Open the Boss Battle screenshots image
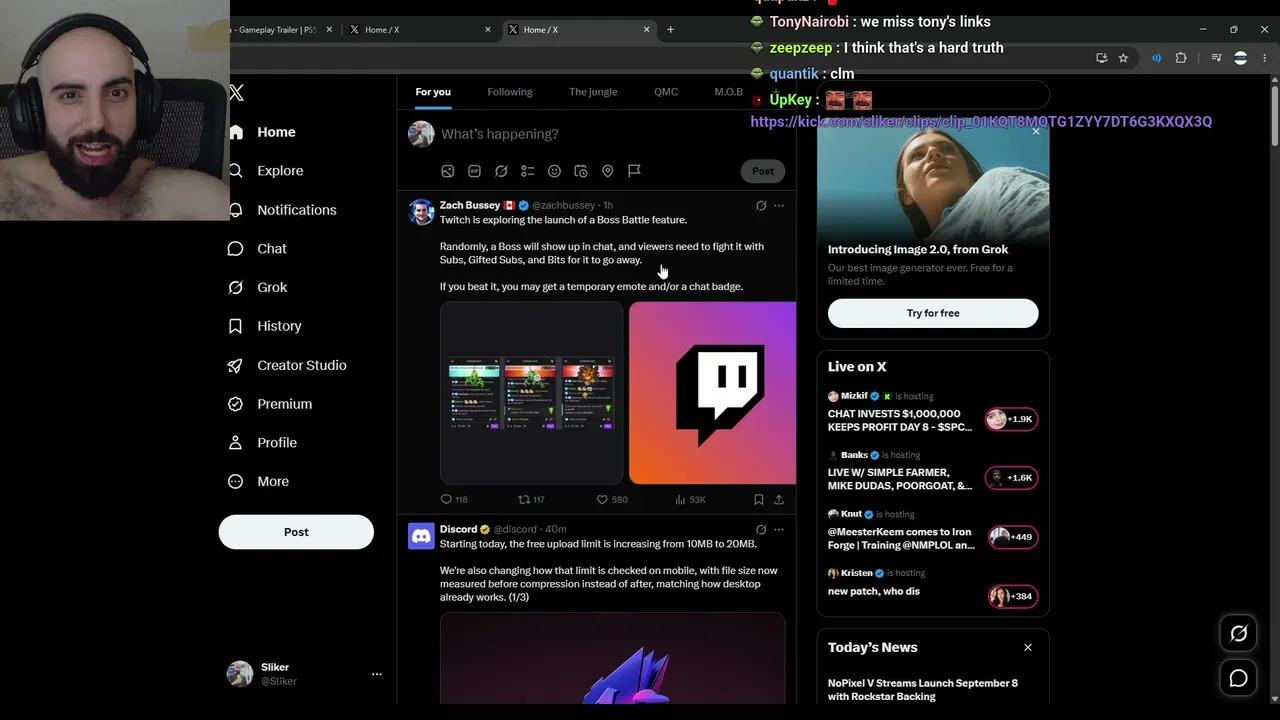The image size is (1280, 720). point(532,393)
